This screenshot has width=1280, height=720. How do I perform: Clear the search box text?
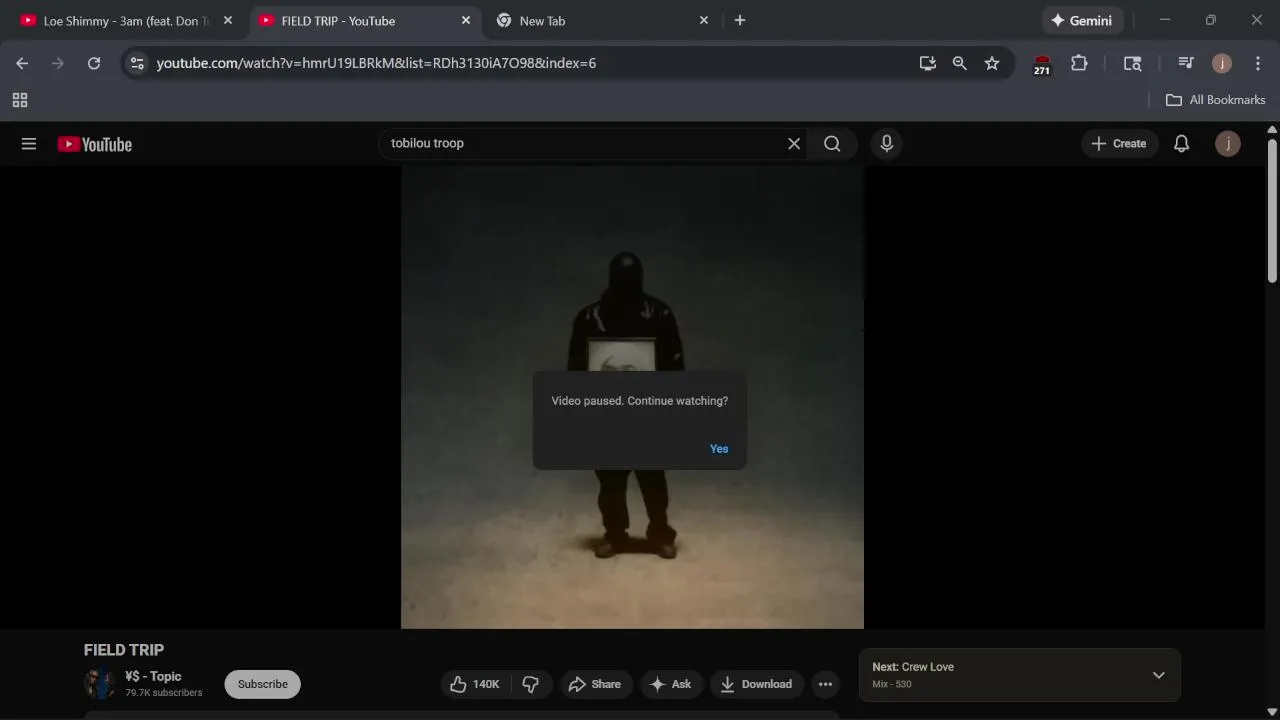tap(794, 144)
